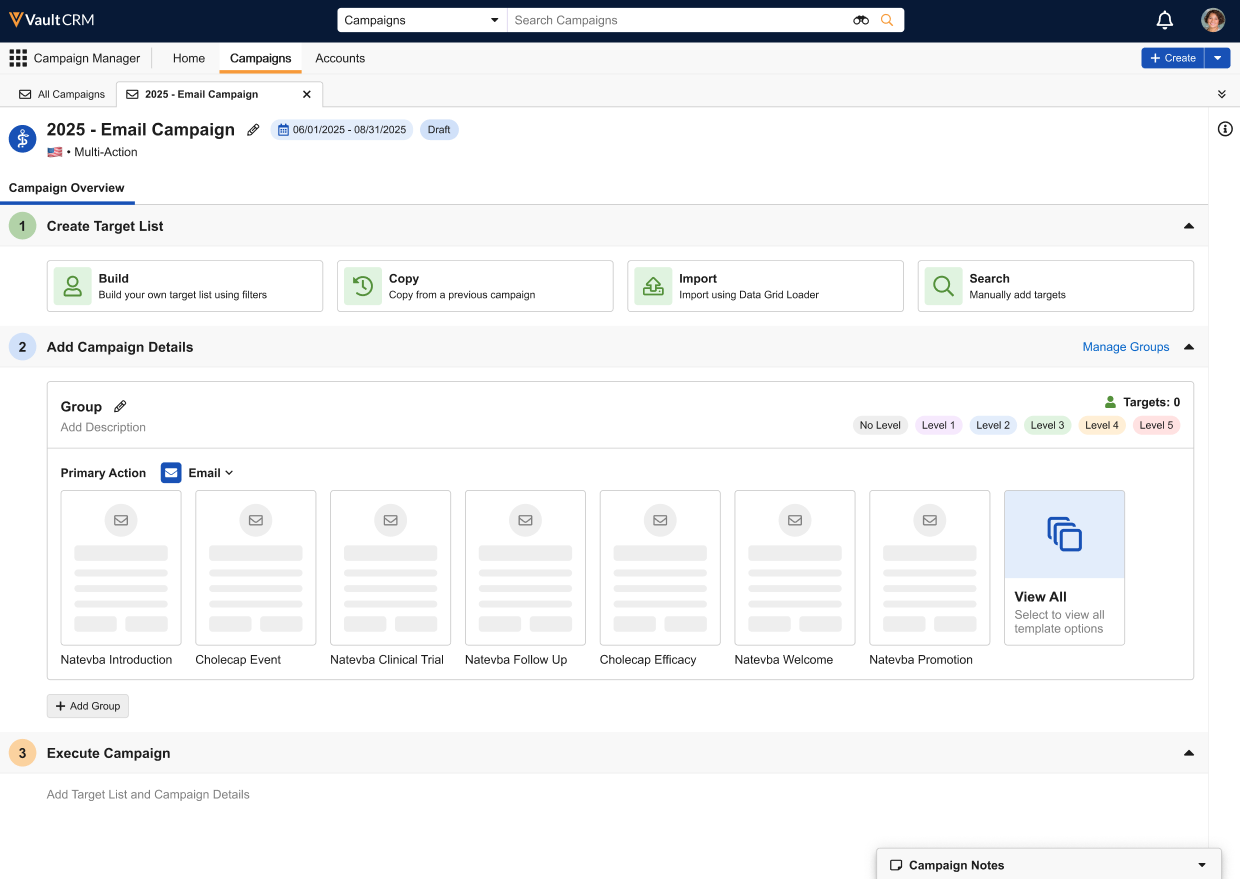Click the notification bell icon
Viewport: 1240px width, 879px height.
(1164, 20)
